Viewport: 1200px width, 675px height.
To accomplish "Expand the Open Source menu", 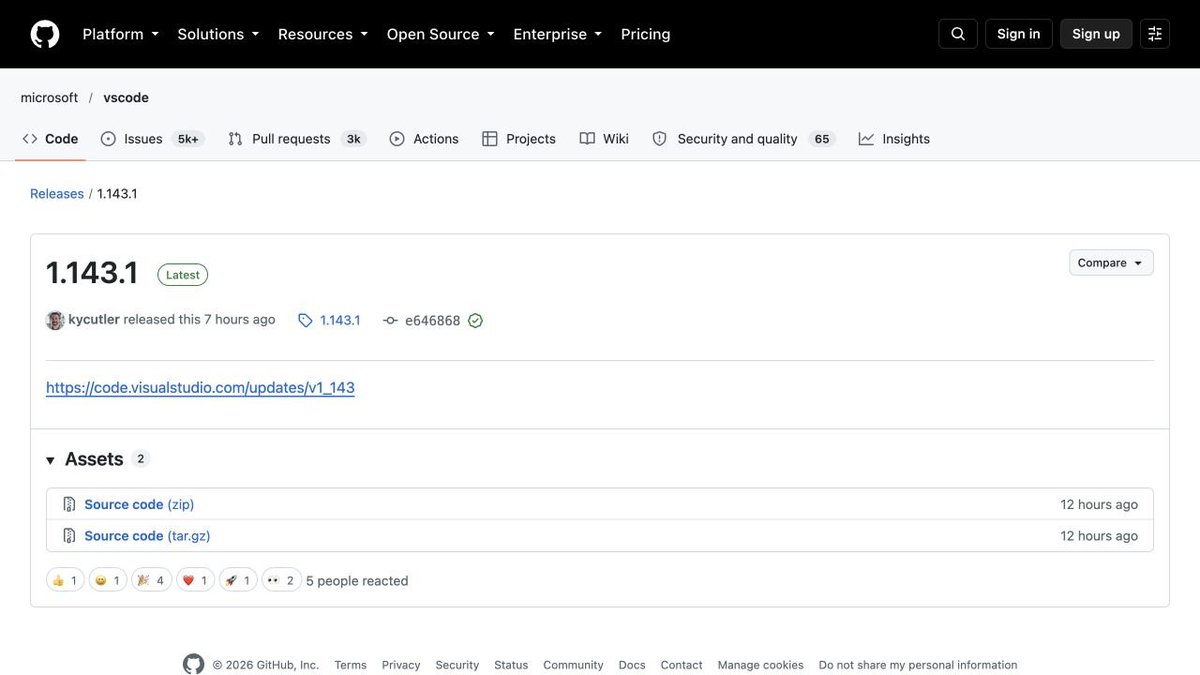I will click(441, 34).
